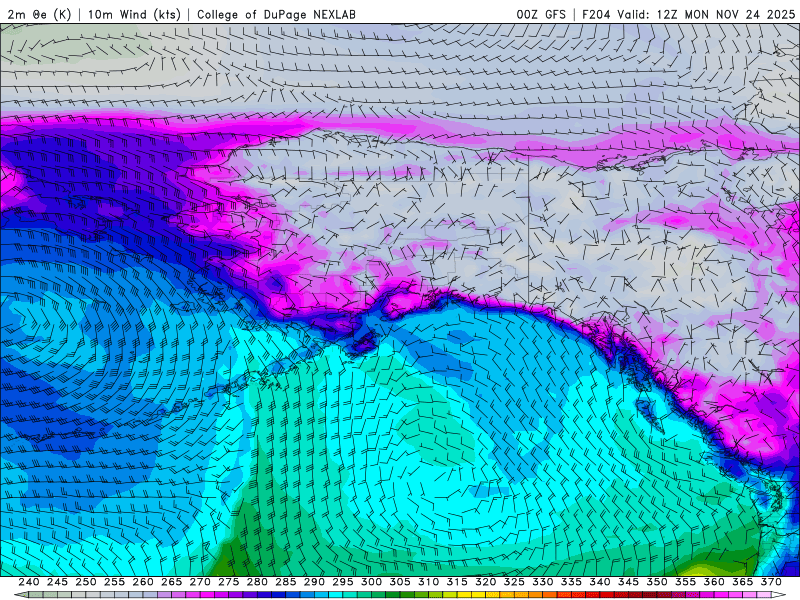The width and height of the screenshot is (800, 600).
Task: Click the '2m θe (K)' title text
Action: pyautogui.click(x=39, y=14)
